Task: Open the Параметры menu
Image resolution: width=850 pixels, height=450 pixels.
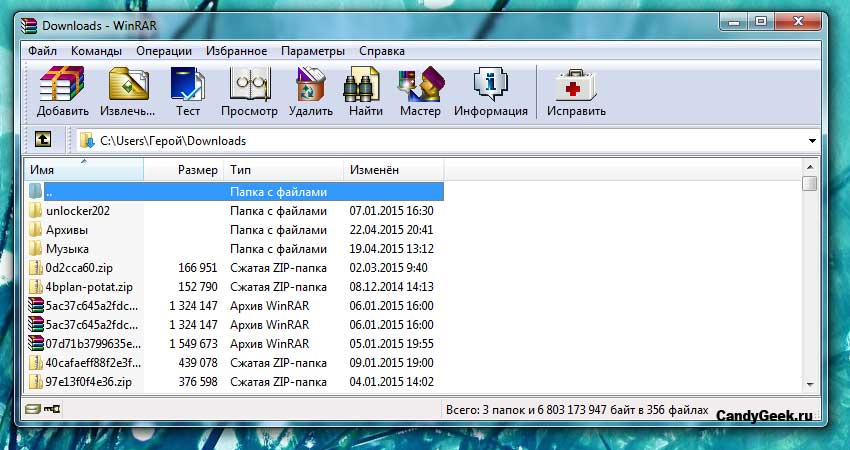Action: tap(313, 51)
